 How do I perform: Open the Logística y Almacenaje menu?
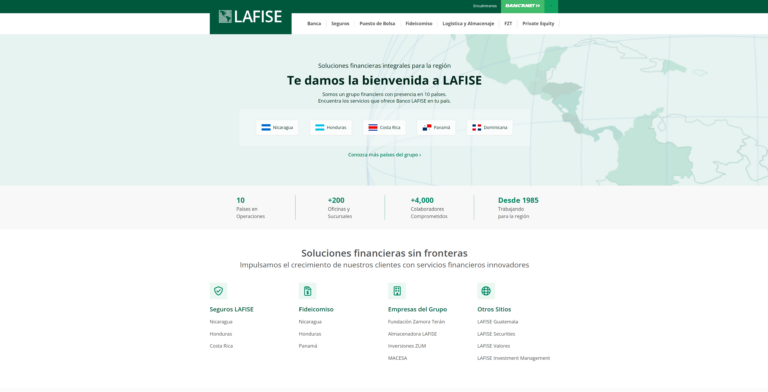click(x=468, y=24)
